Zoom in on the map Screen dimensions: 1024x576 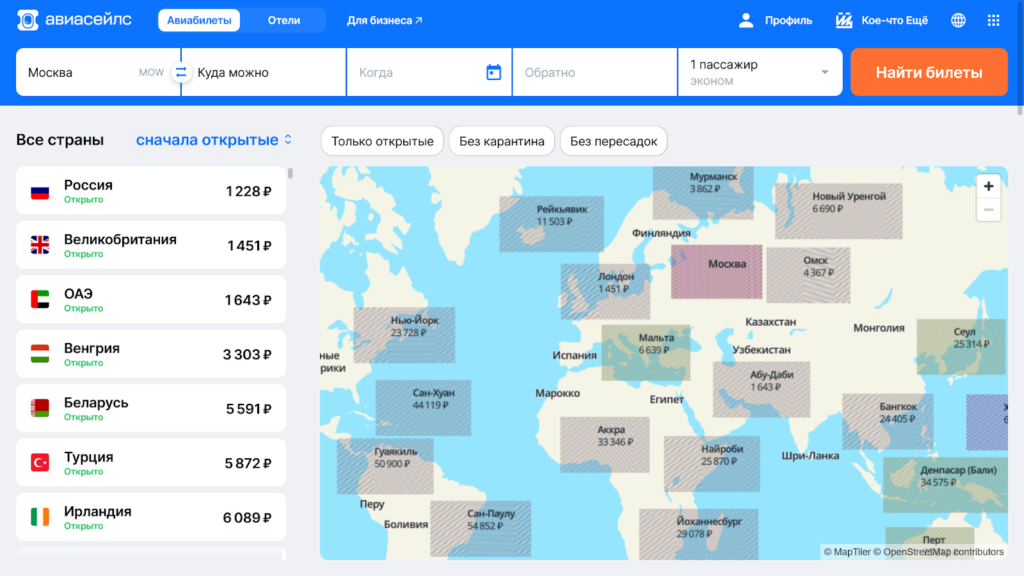coord(988,186)
